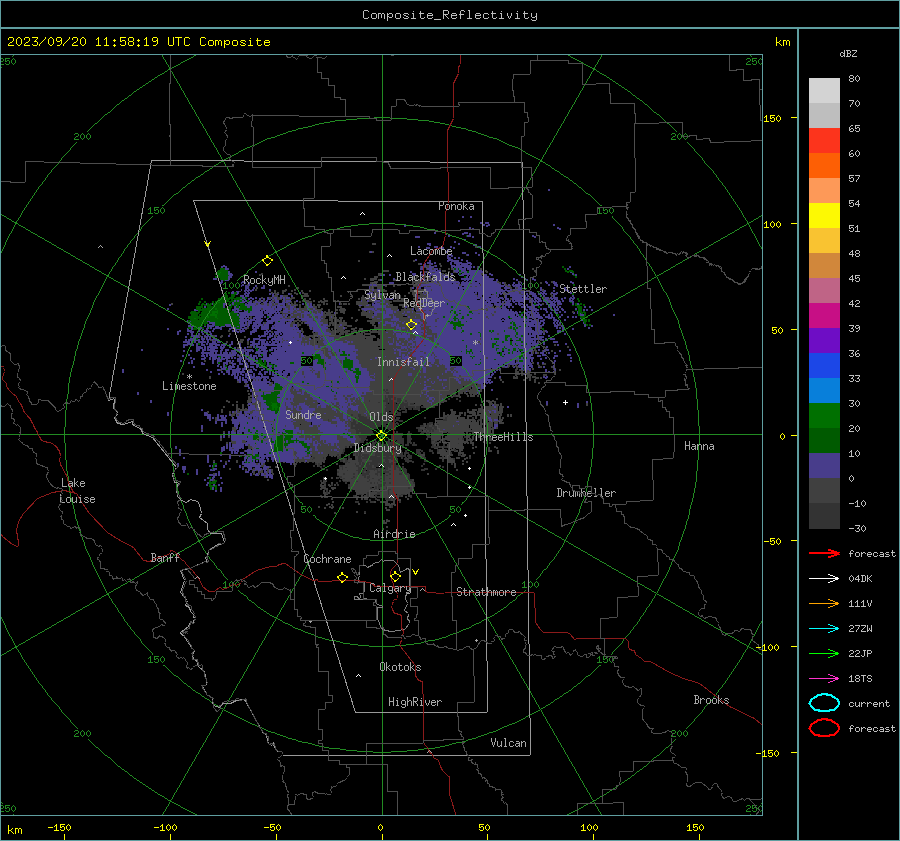Click the Strathmore label

486,592
